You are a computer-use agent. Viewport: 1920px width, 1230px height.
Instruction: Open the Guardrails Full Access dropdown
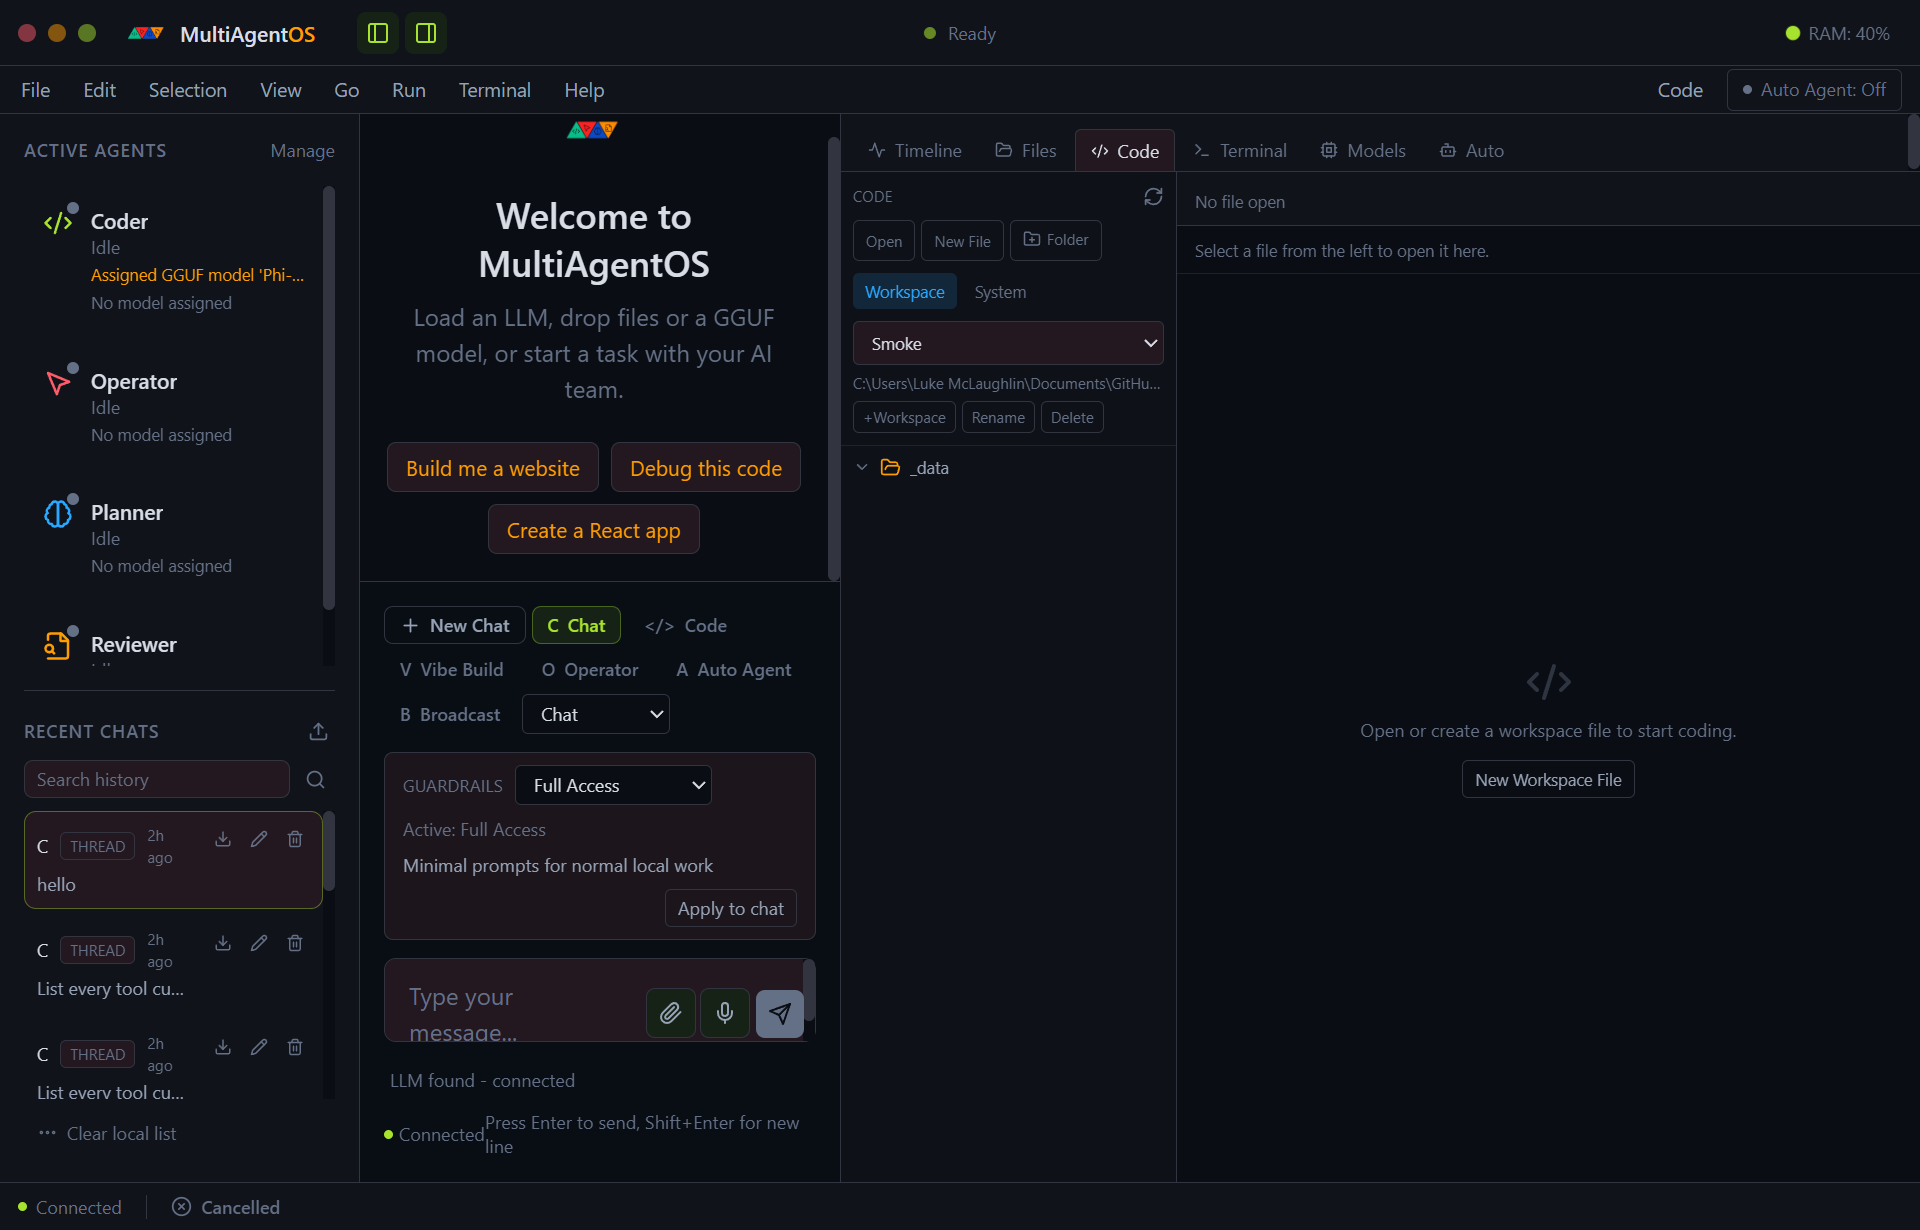tap(613, 785)
